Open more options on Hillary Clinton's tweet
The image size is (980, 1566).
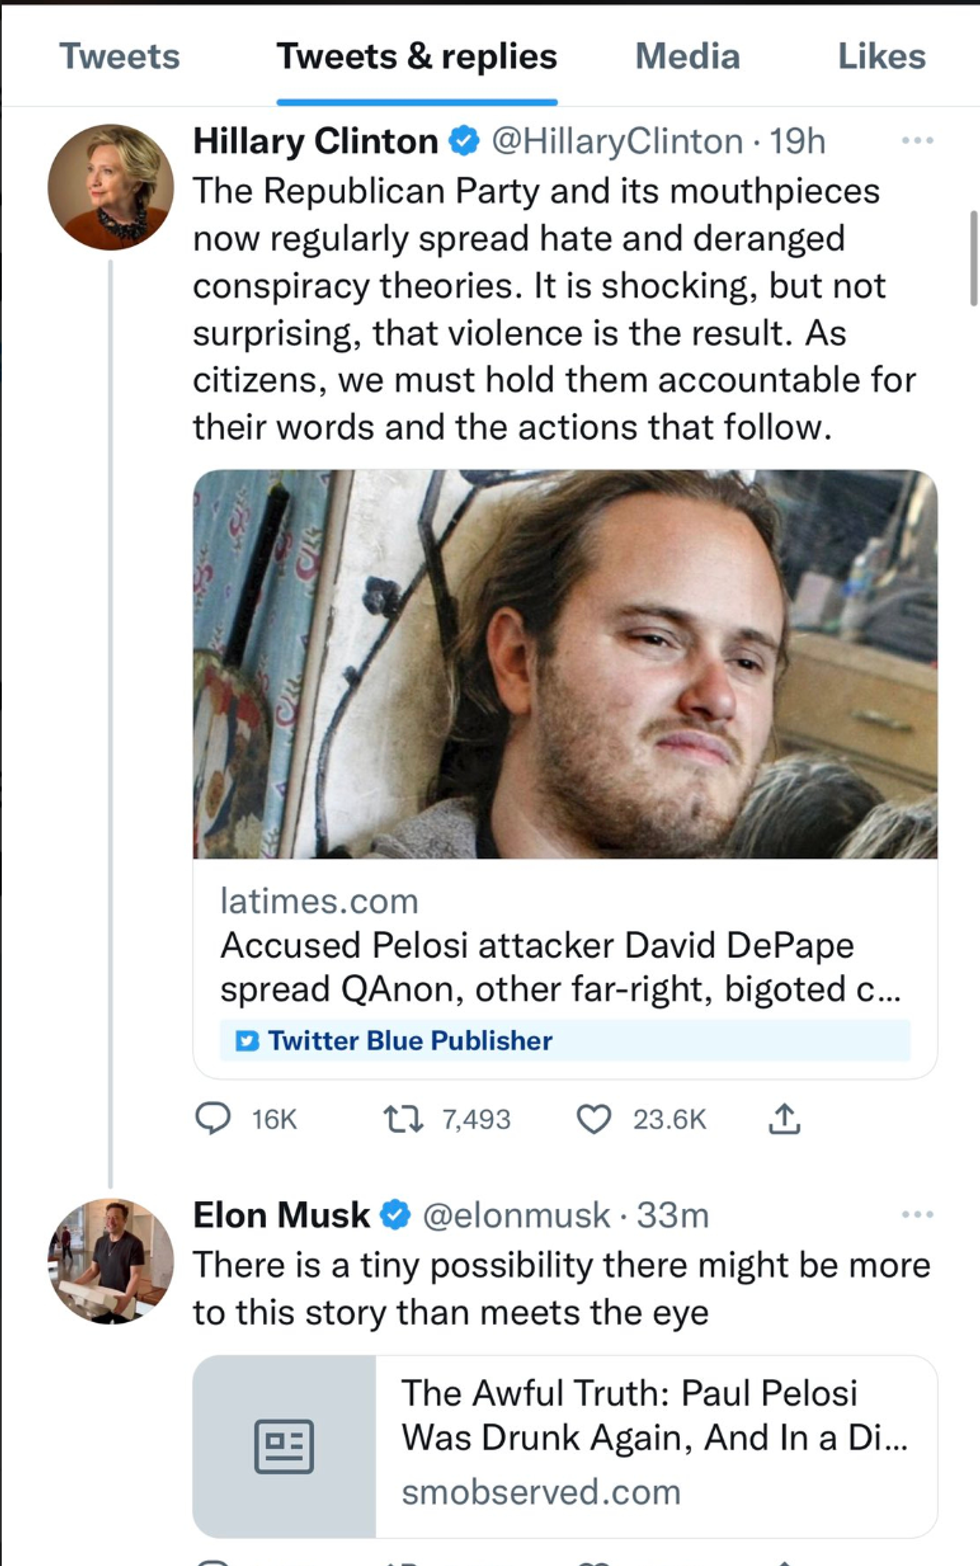pyautogui.click(x=917, y=141)
